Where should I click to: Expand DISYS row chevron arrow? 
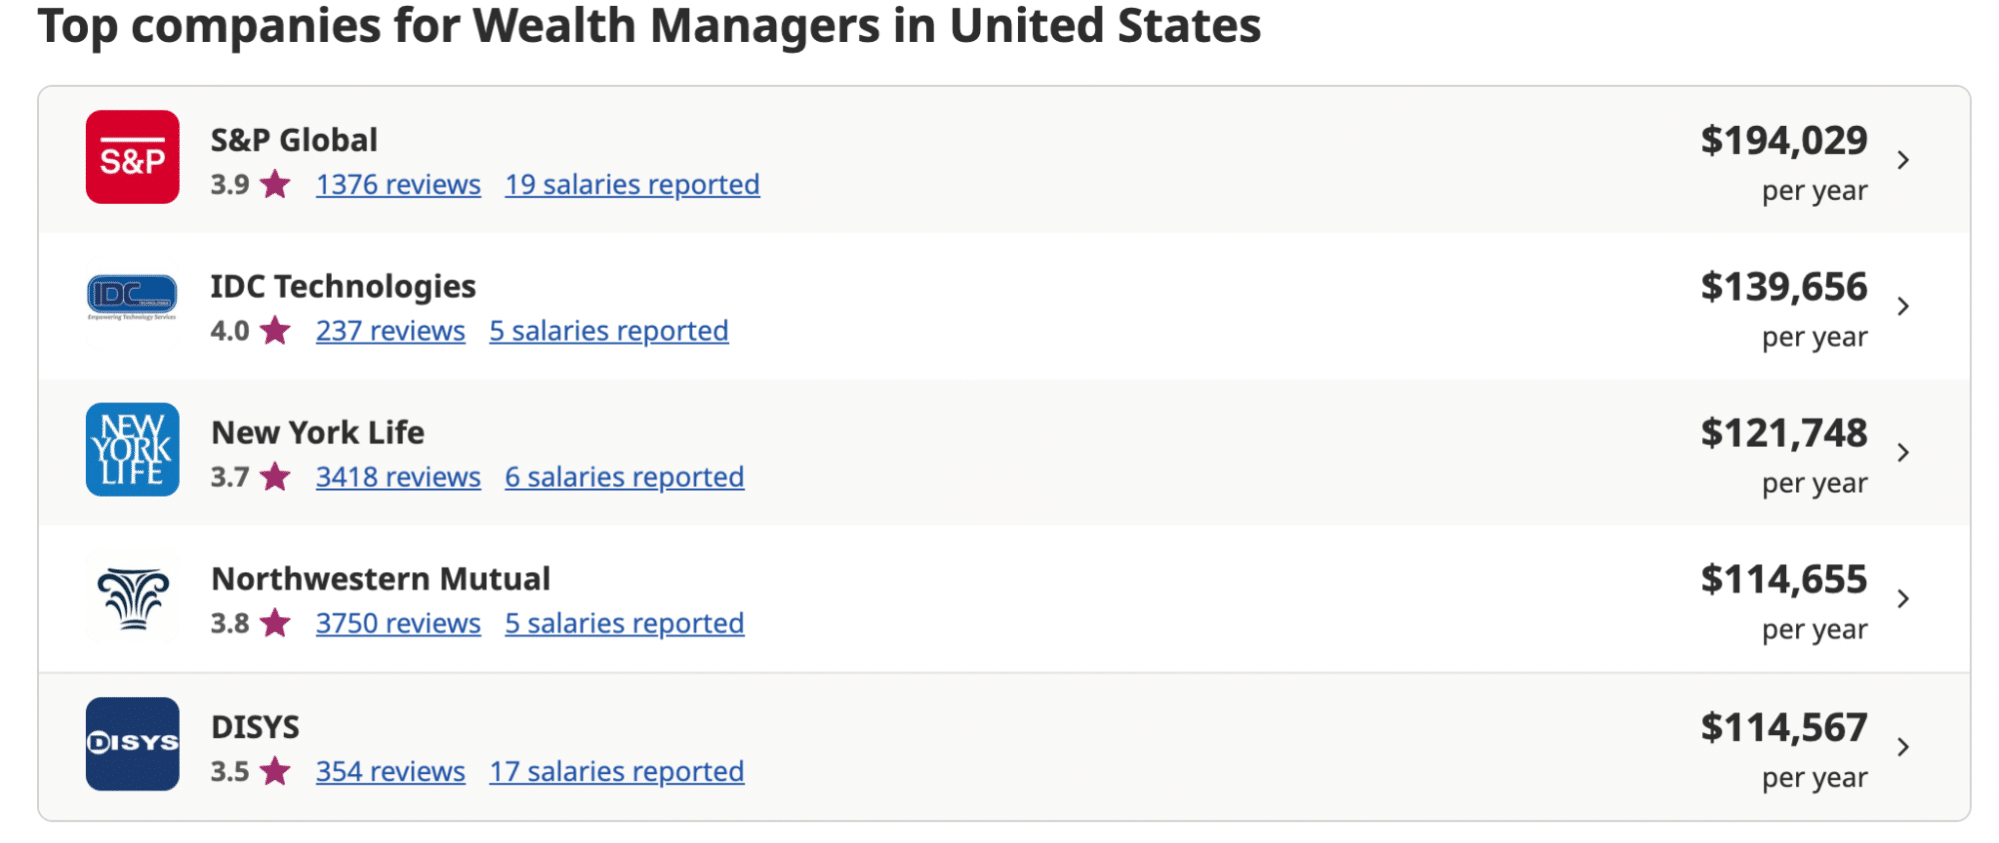[x=1903, y=746]
